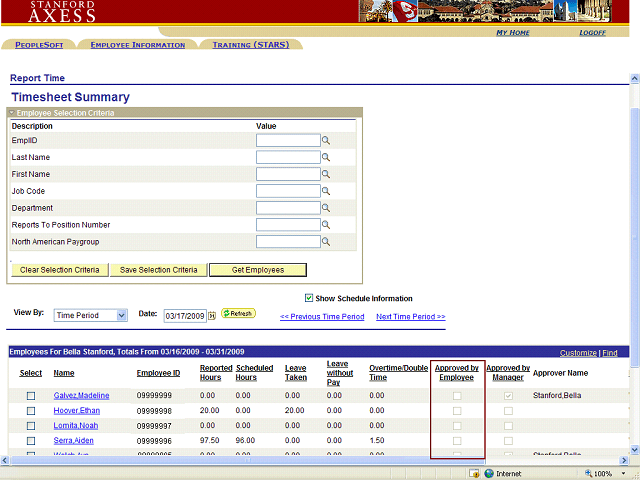Collapse Employee Selection Criteria section
Screen dimensions: 640x480
coord(12,113)
